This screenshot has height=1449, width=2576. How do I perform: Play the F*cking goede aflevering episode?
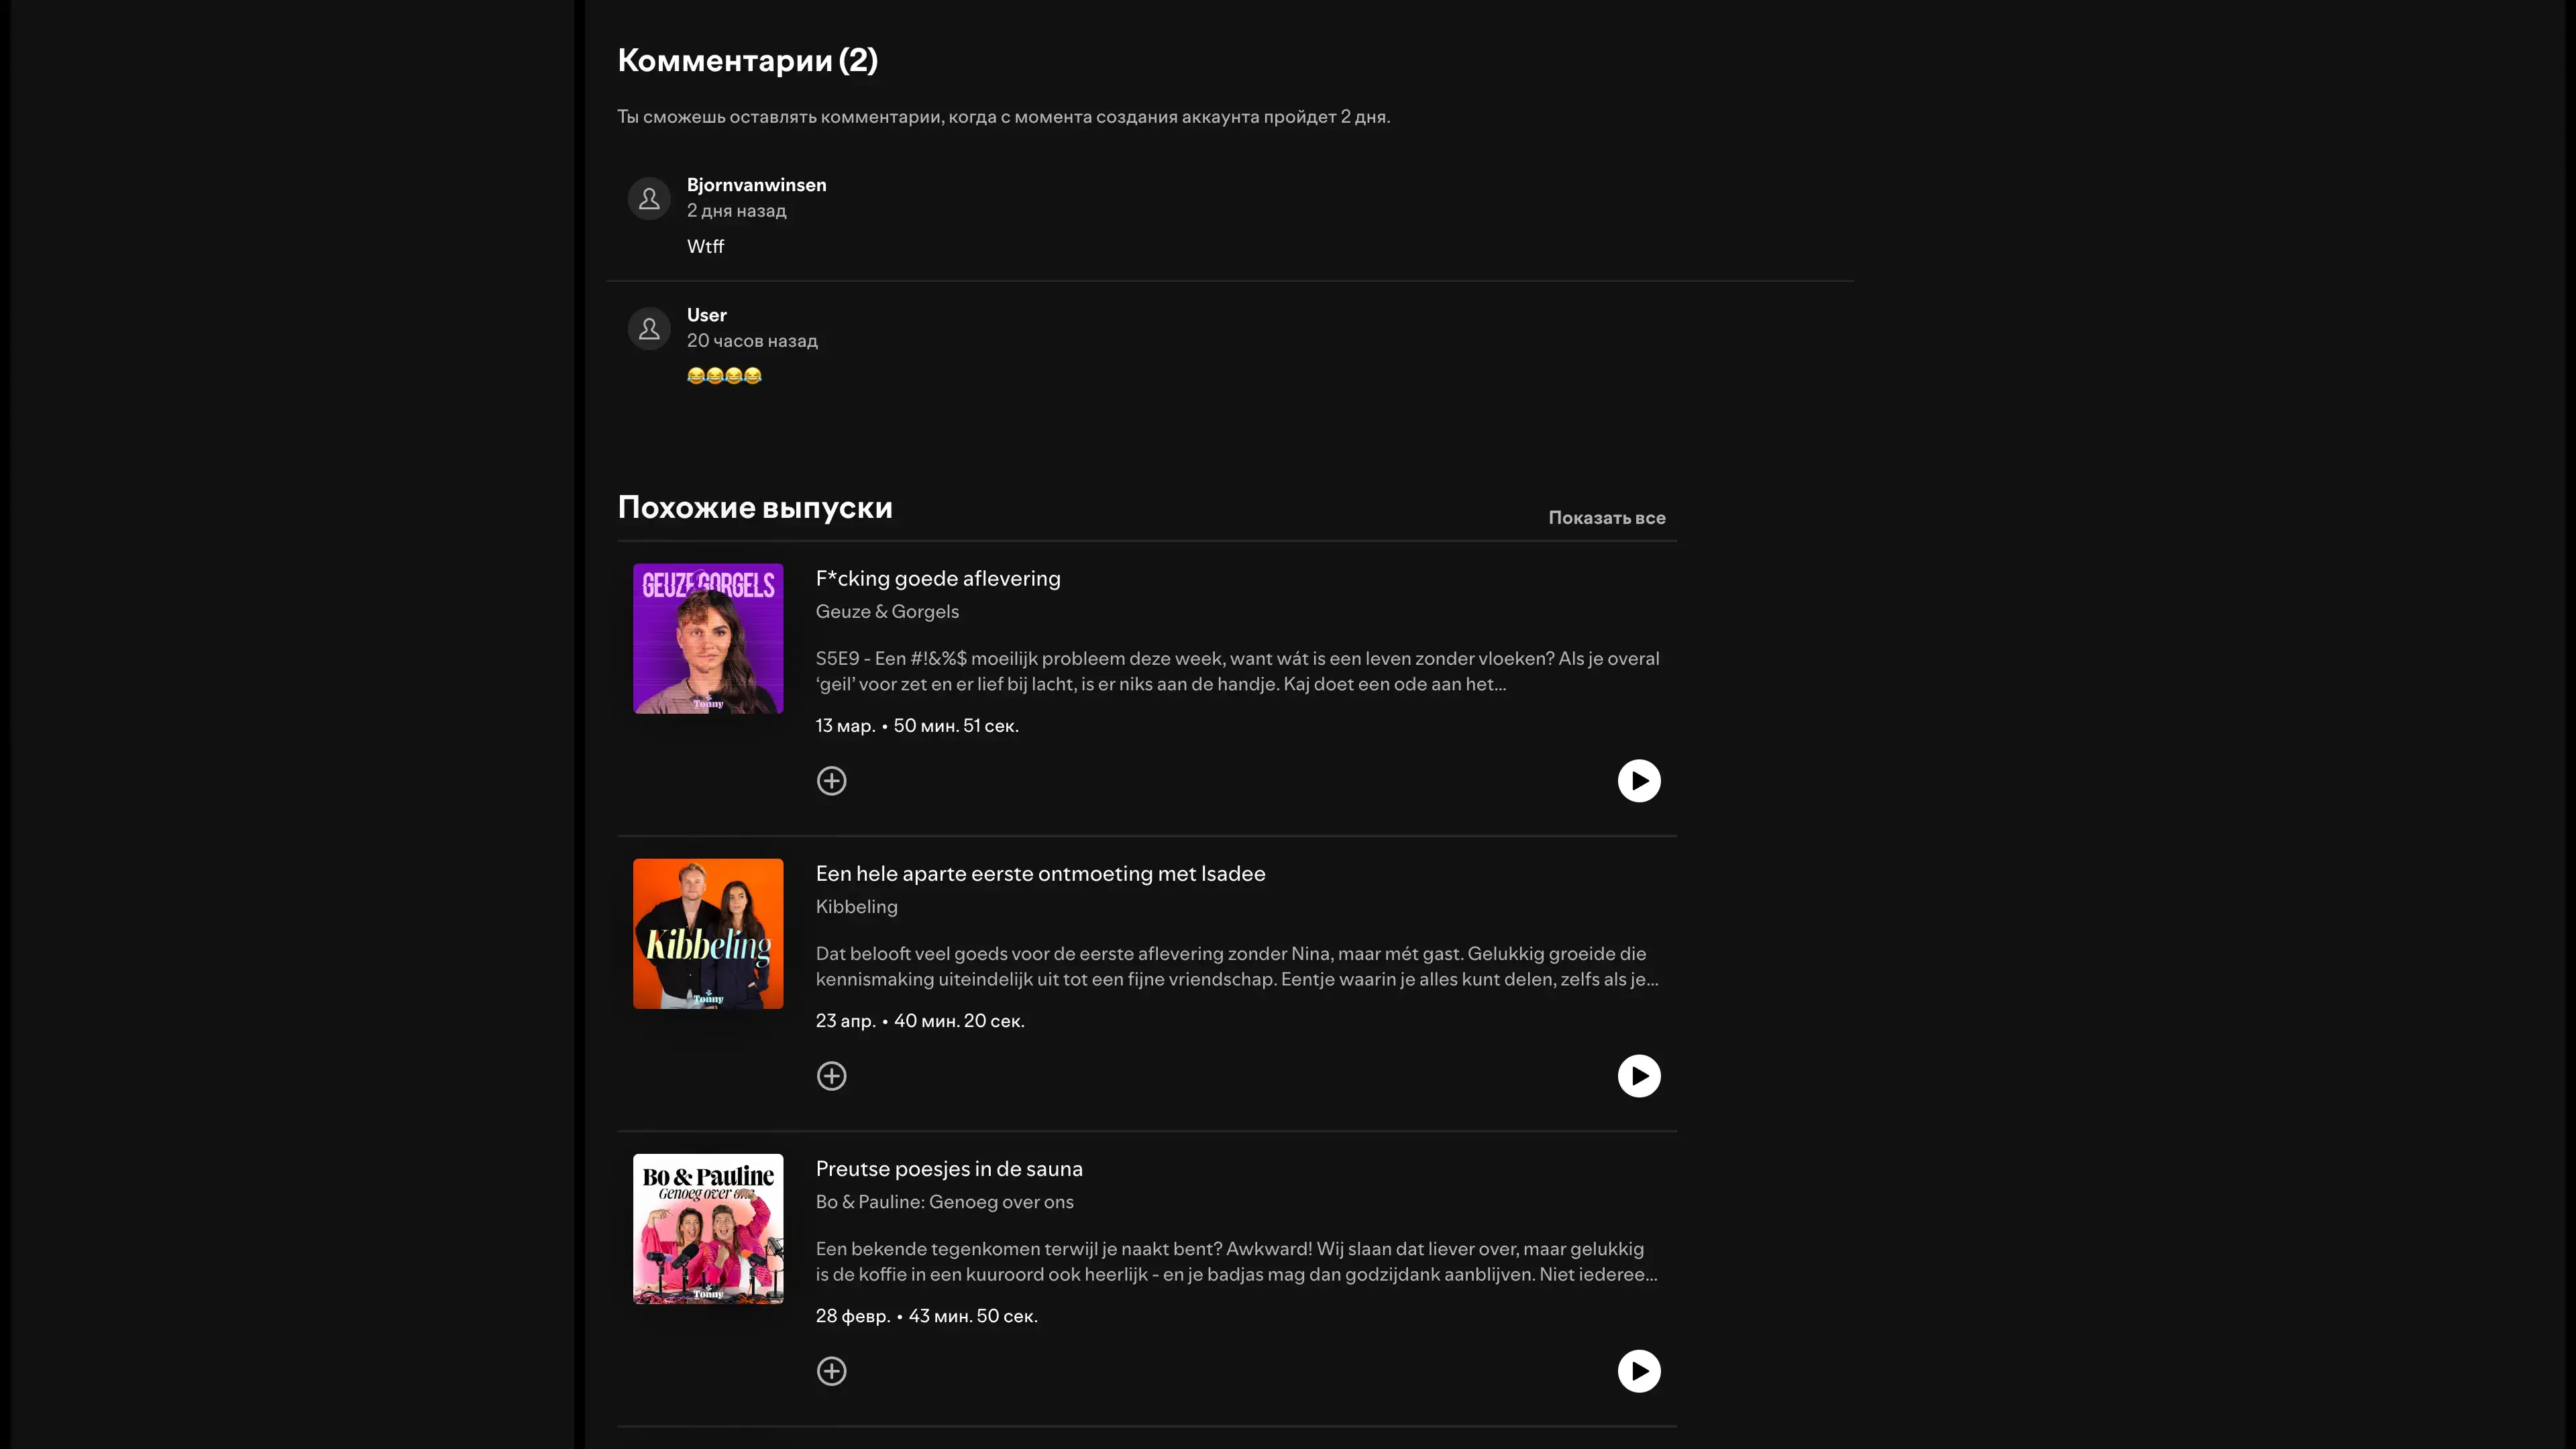(1638, 781)
